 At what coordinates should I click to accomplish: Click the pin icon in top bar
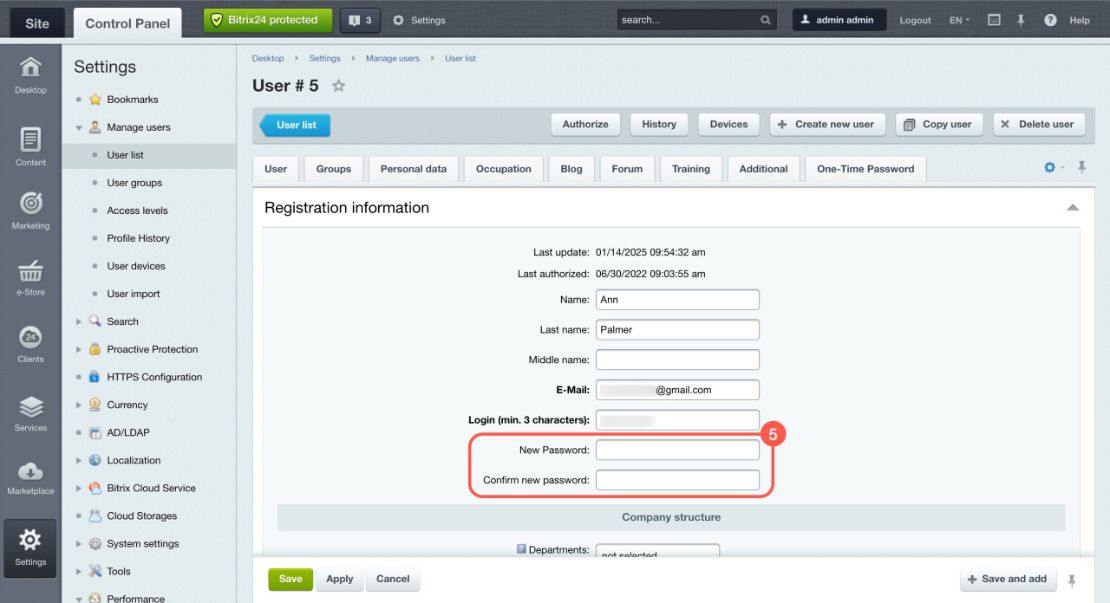1021,20
